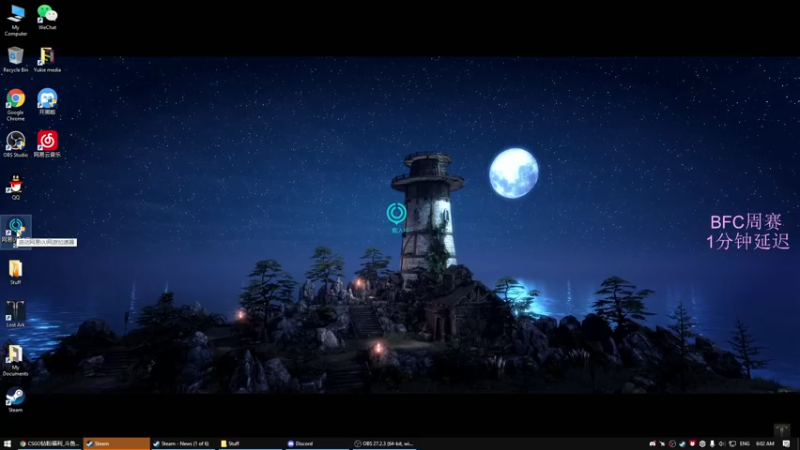Open the red NetEase Cloud Music icon
The image size is (800, 450).
47,144
